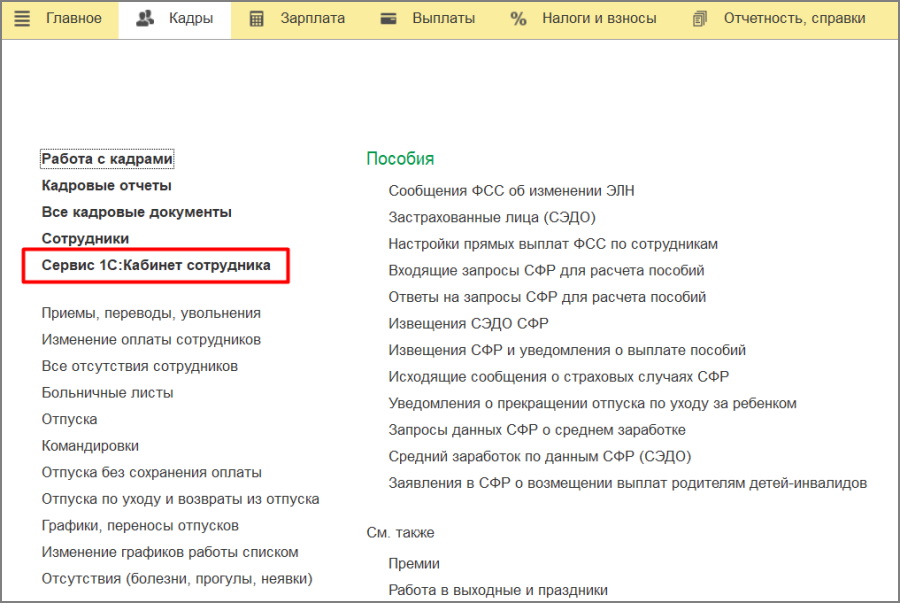Screen dimensions: 900x603
Task: Open the hamburger menu icon next to Главное
Action: 22,18
